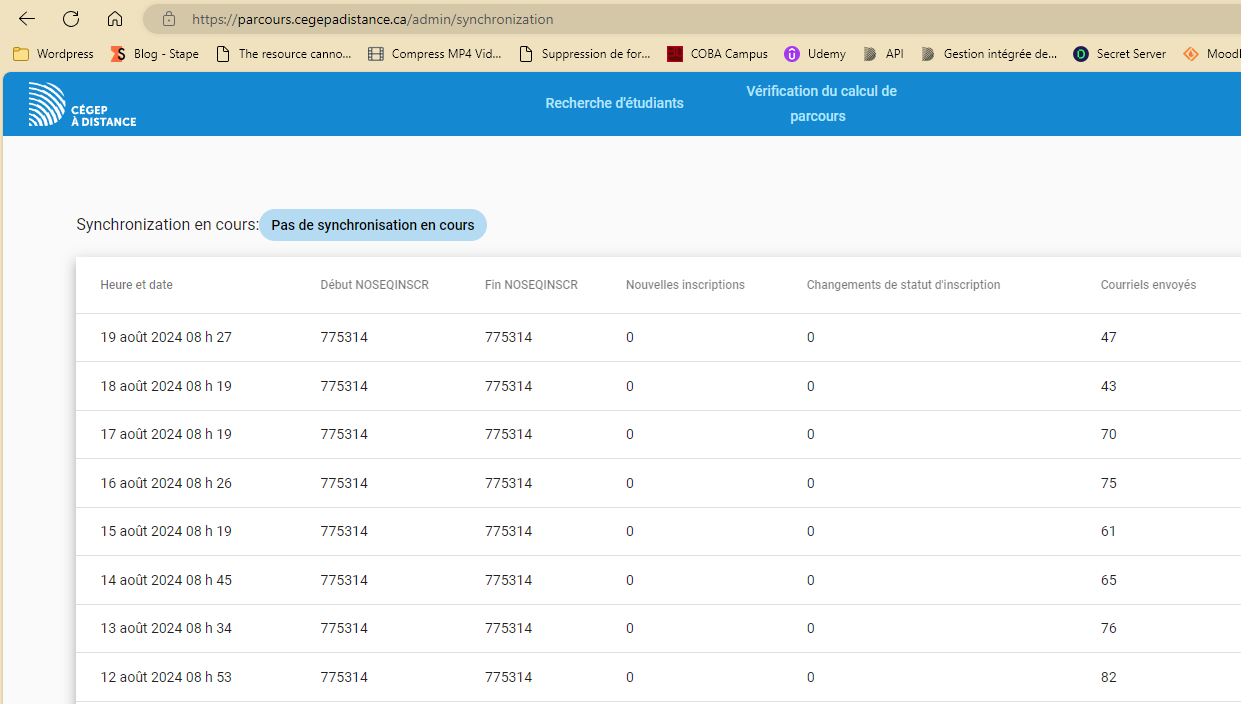Open Recherche d'étudiants menu item
1241x704 pixels.
click(614, 103)
